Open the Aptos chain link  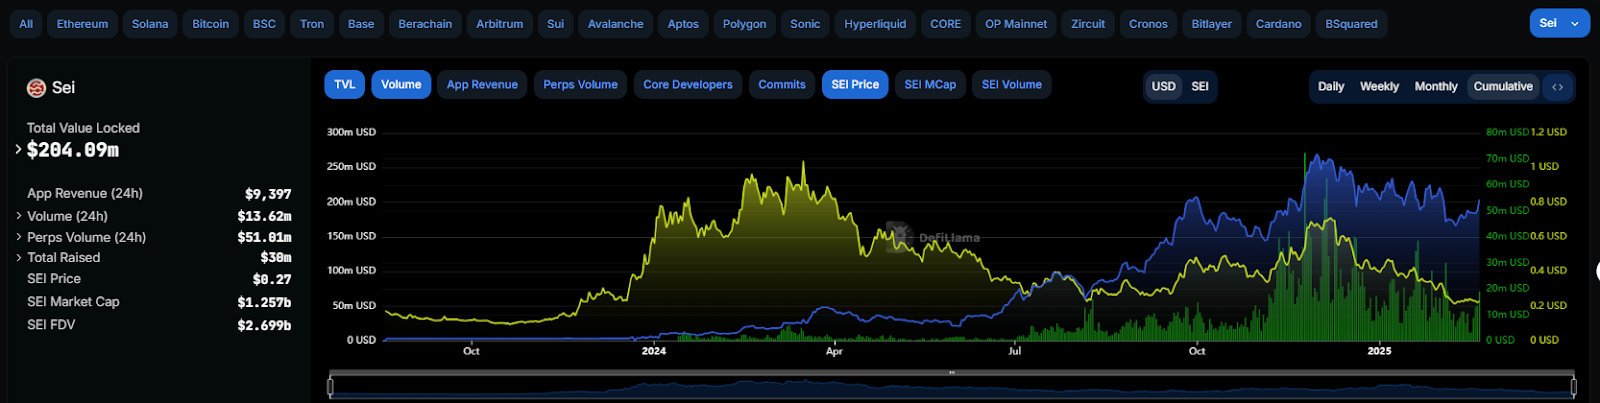(x=683, y=24)
